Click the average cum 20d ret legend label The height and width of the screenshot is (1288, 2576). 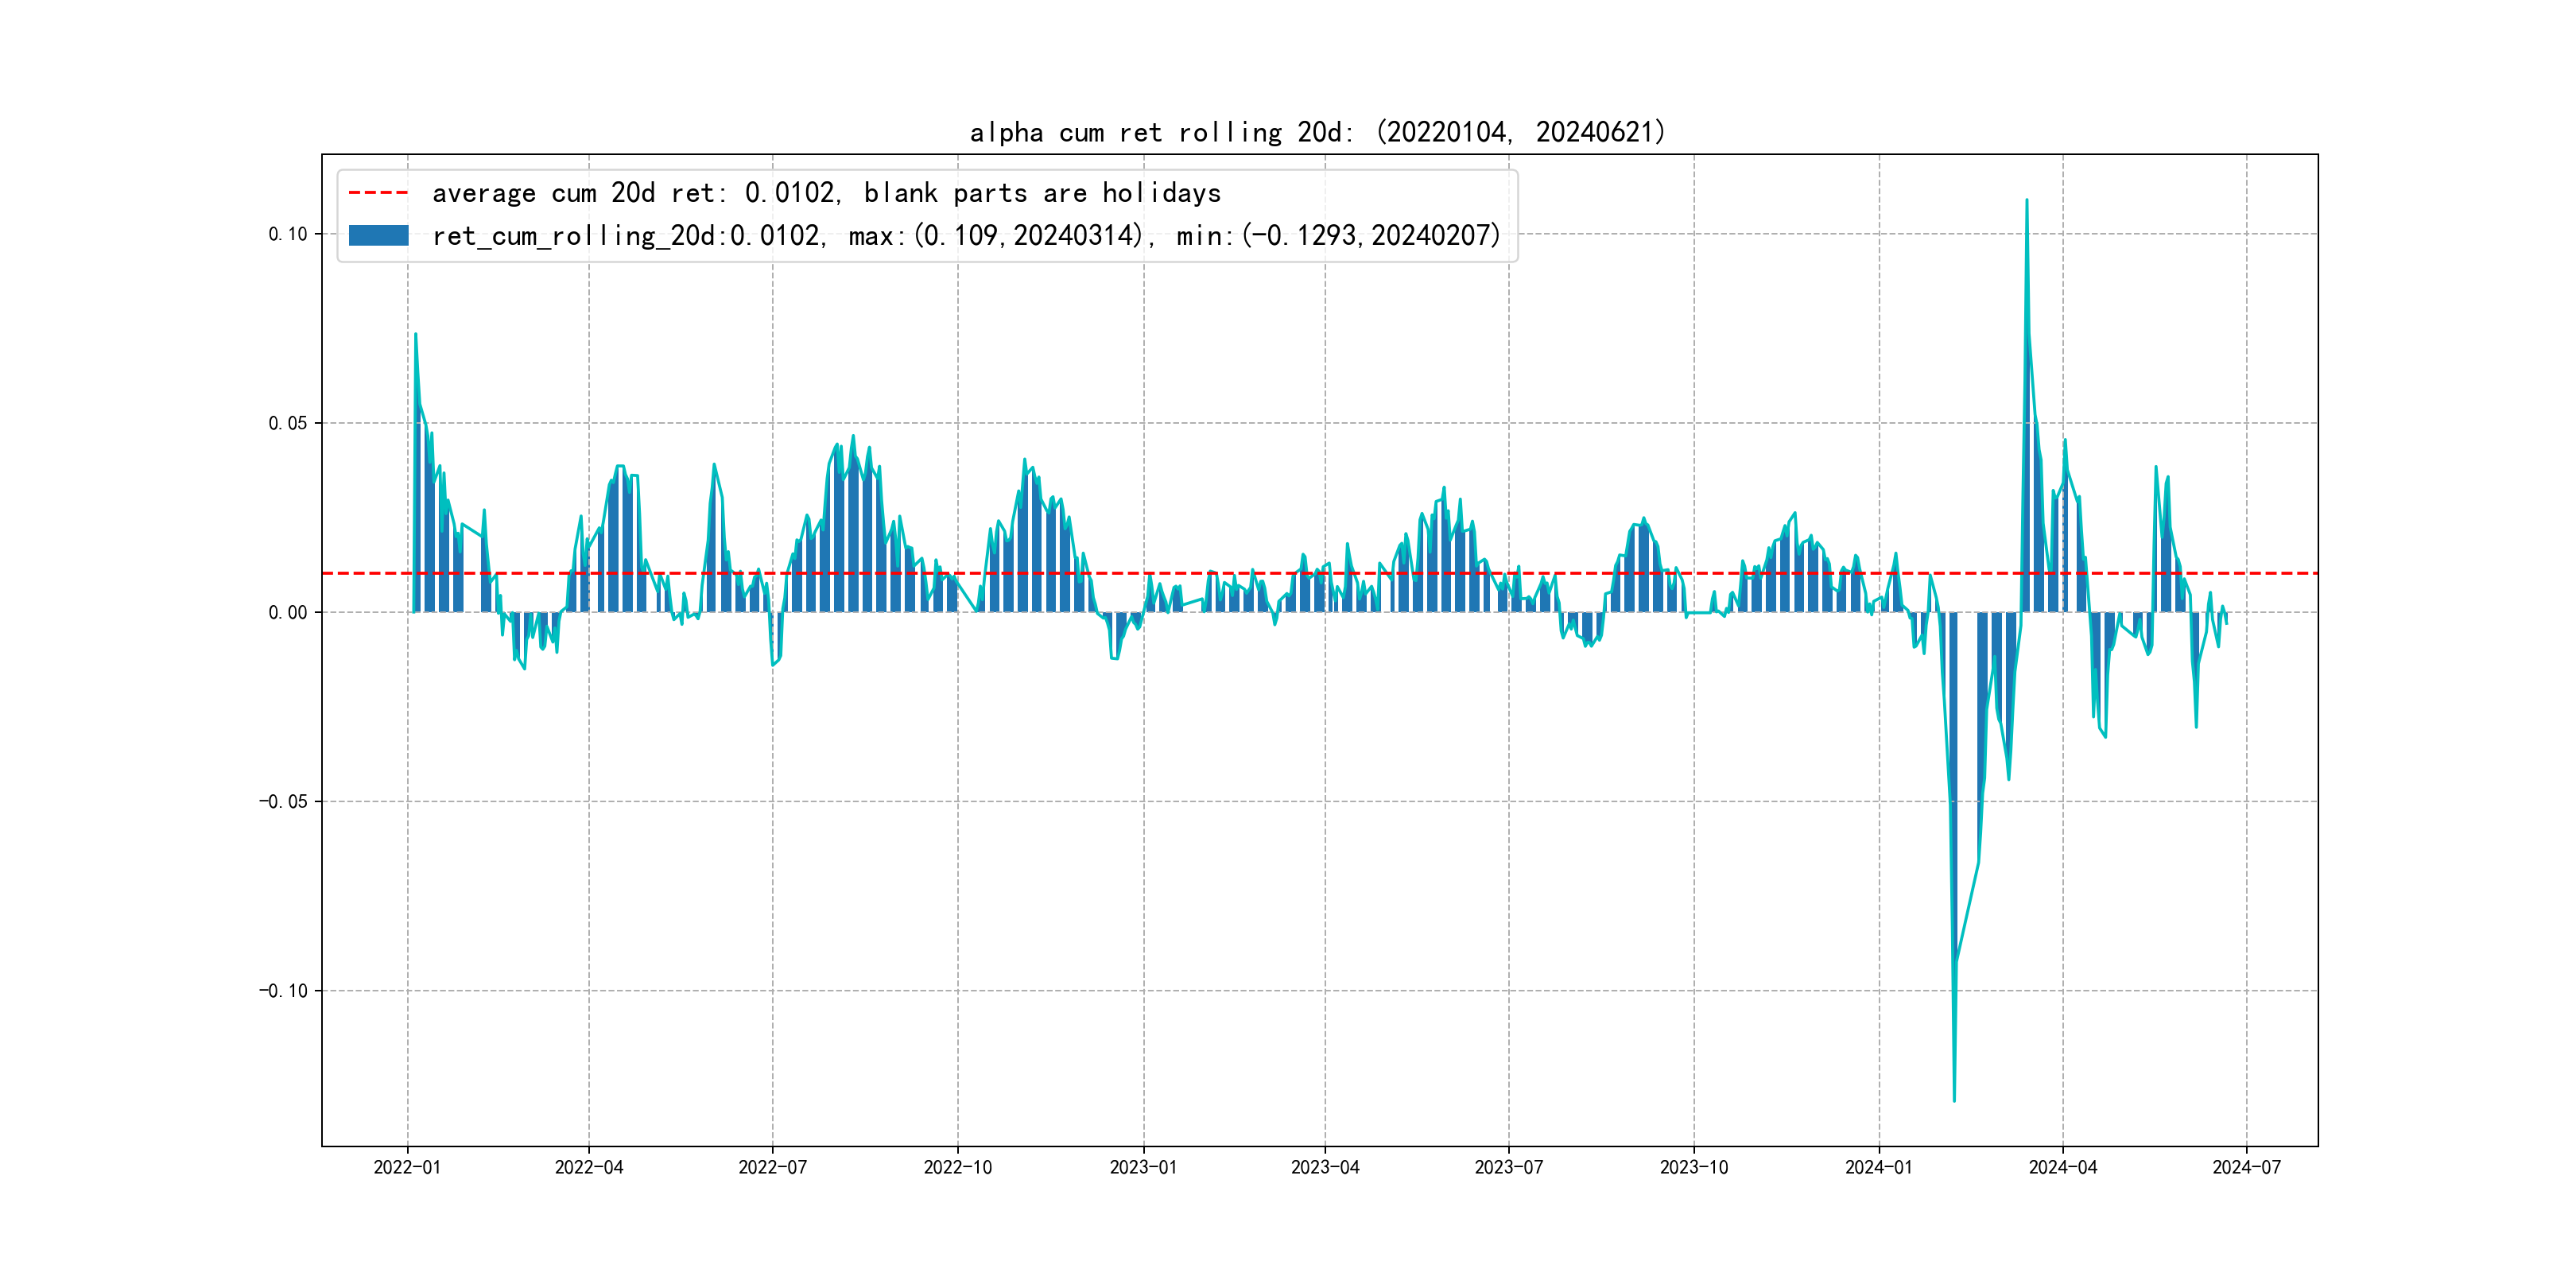click(x=826, y=192)
